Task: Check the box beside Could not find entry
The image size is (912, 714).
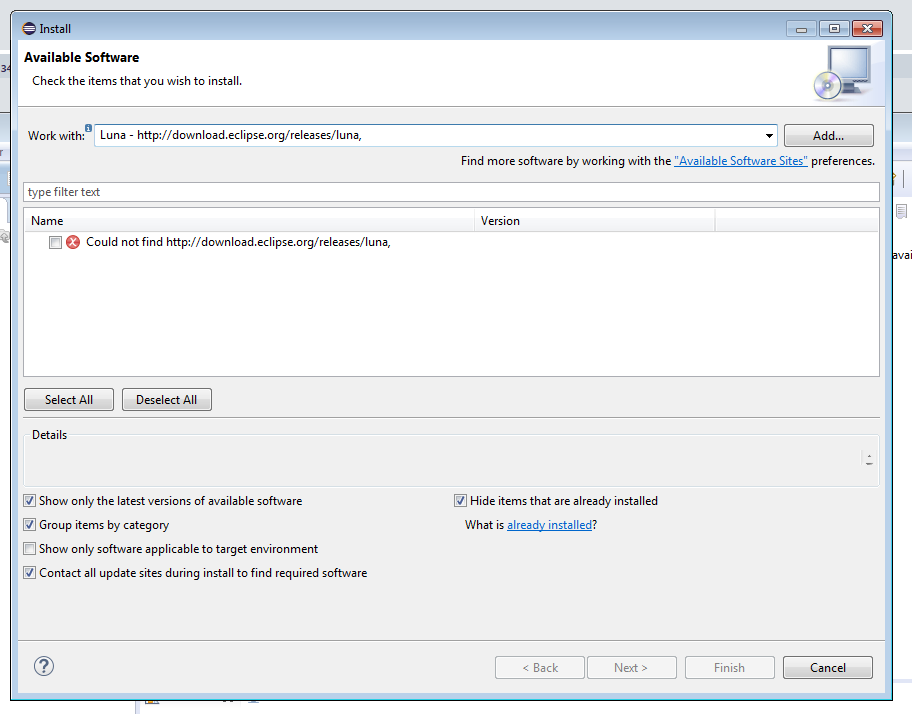Action: [x=55, y=242]
